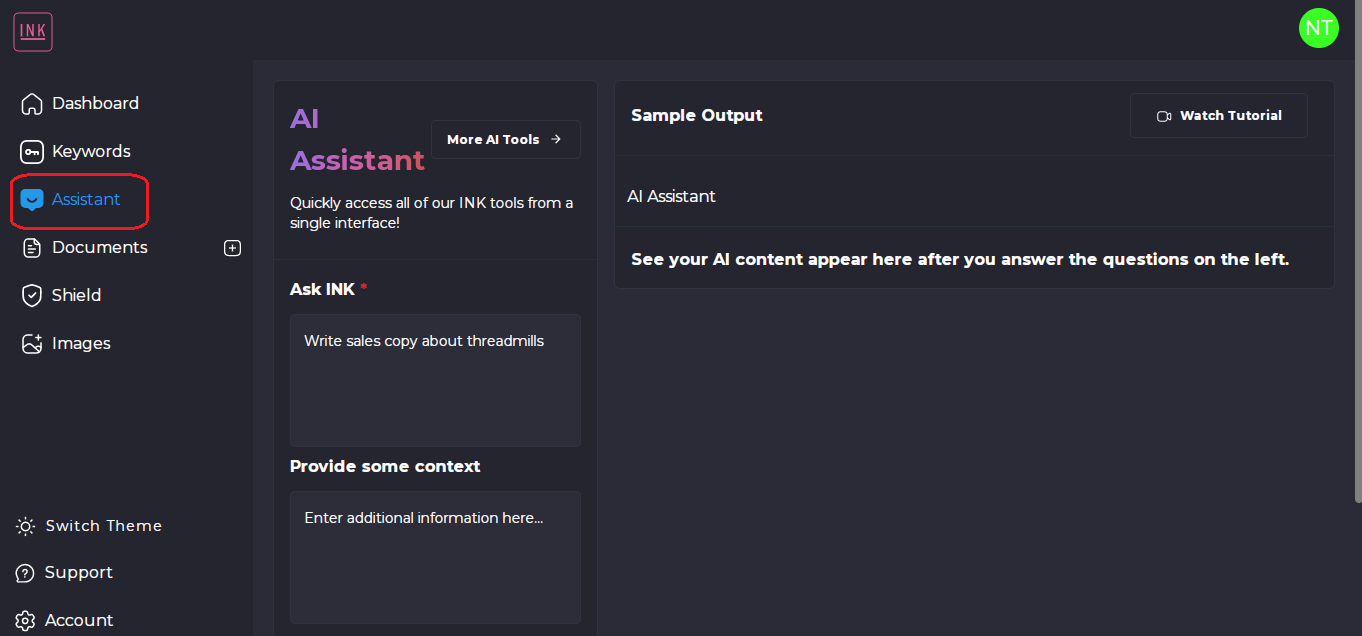Screen dimensions: 1362x636
Task: Click the AI Assistant gradient title
Action: 357,140
